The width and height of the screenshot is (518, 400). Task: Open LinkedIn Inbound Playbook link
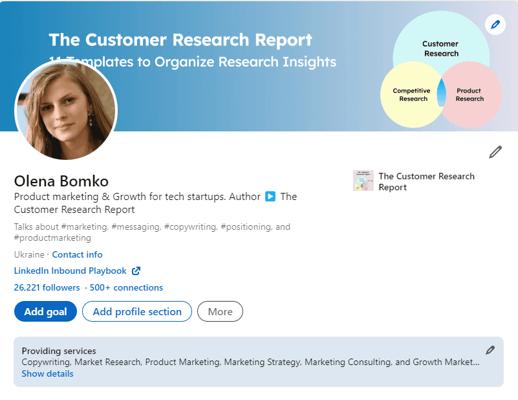click(x=70, y=271)
